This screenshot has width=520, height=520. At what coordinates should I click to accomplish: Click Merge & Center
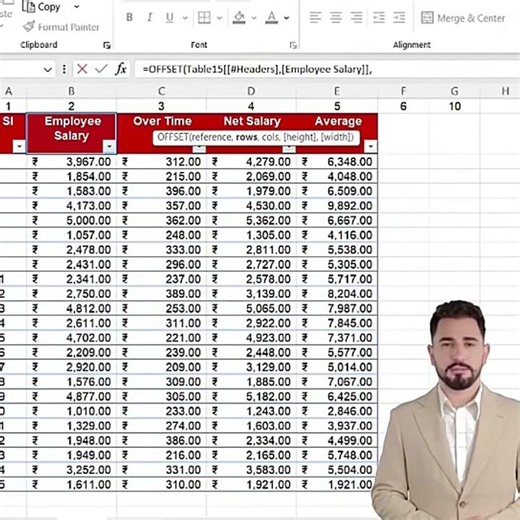point(463,18)
